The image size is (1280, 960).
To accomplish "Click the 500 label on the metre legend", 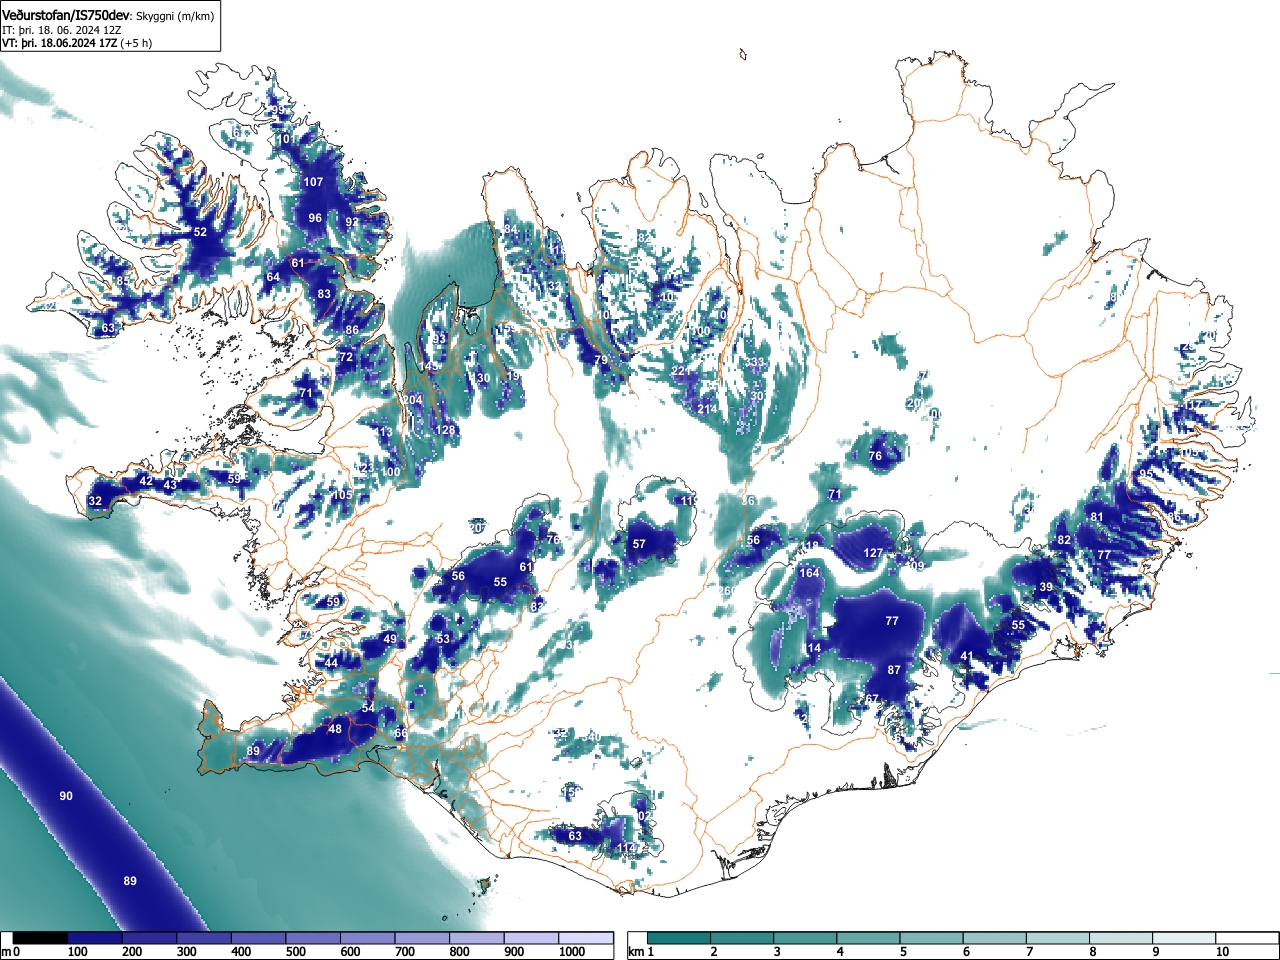I will [296, 952].
